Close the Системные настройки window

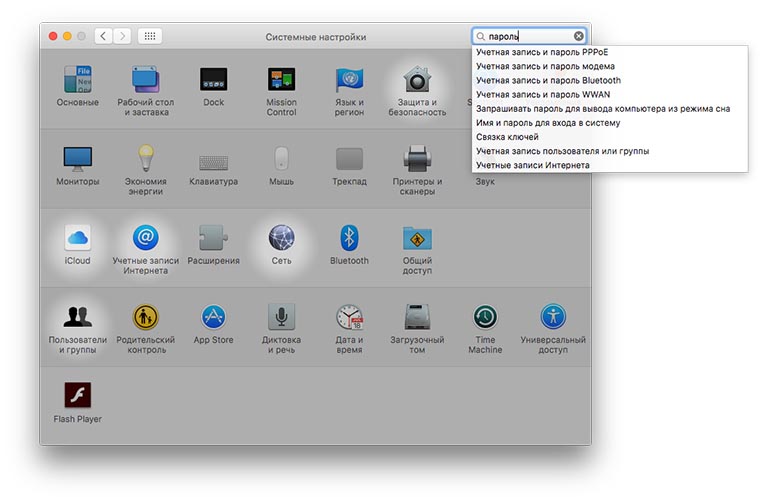[53, 36]
